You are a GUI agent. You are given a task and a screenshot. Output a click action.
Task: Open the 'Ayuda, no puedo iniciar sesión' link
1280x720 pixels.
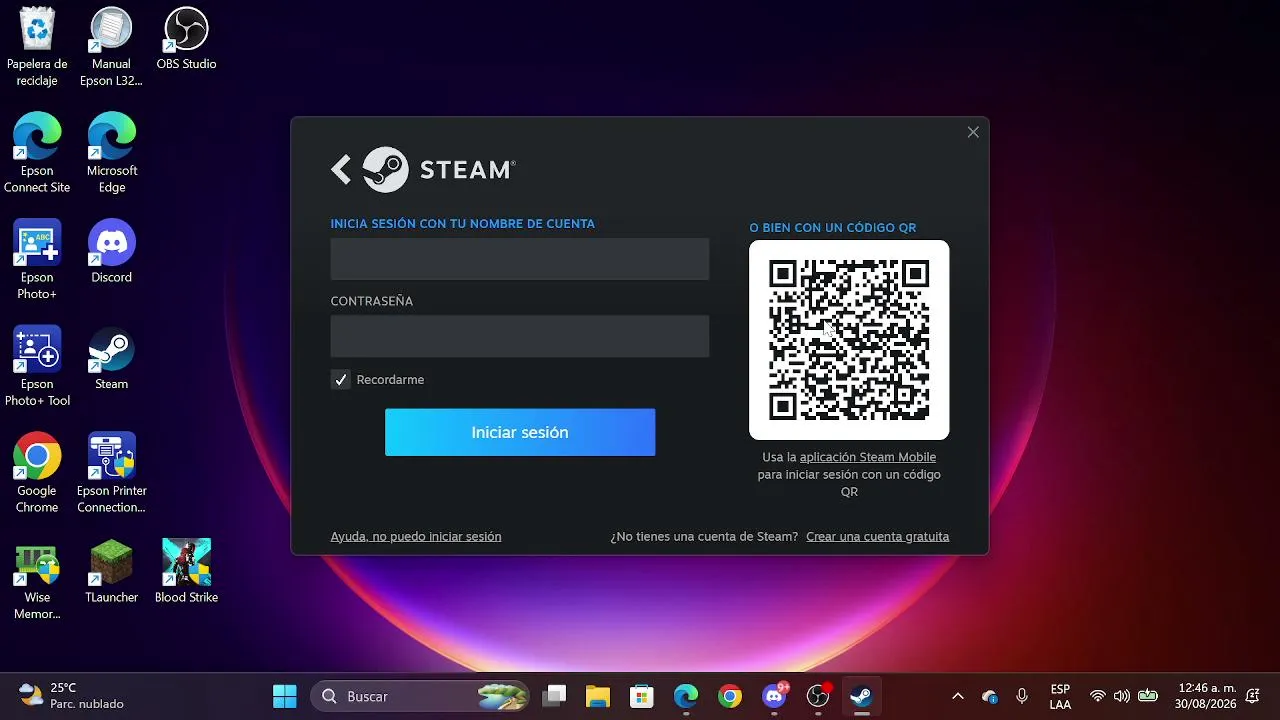pos(416,537)
